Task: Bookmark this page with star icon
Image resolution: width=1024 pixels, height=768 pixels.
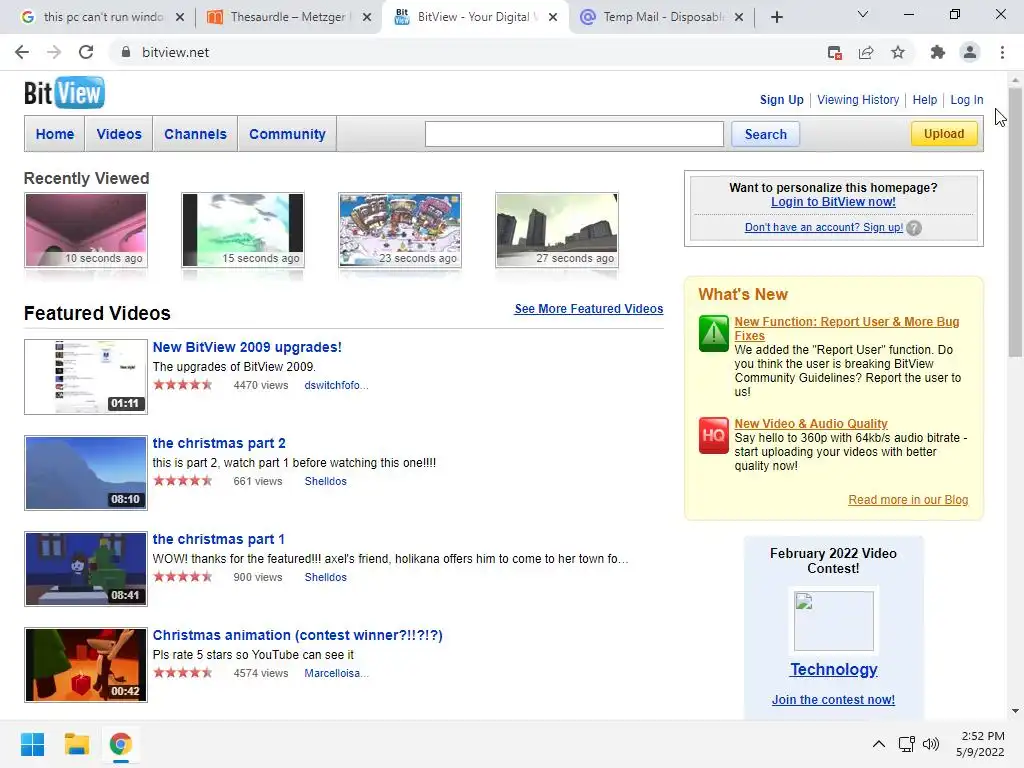Action: point(898,52)
